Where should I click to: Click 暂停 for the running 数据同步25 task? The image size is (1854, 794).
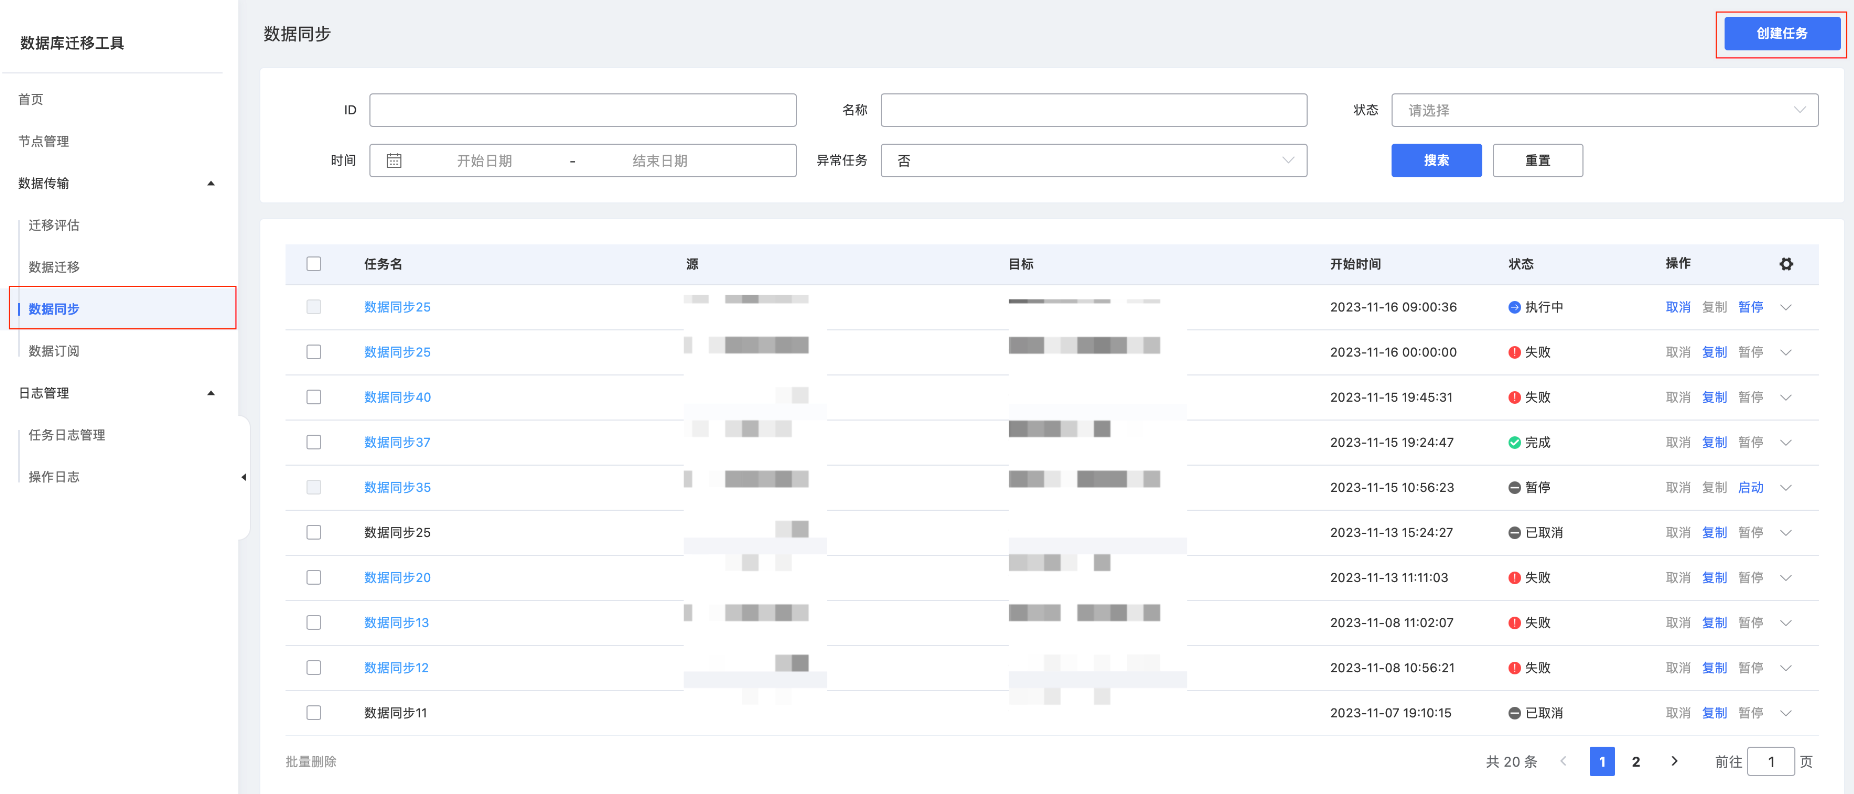pos(1750,307)
